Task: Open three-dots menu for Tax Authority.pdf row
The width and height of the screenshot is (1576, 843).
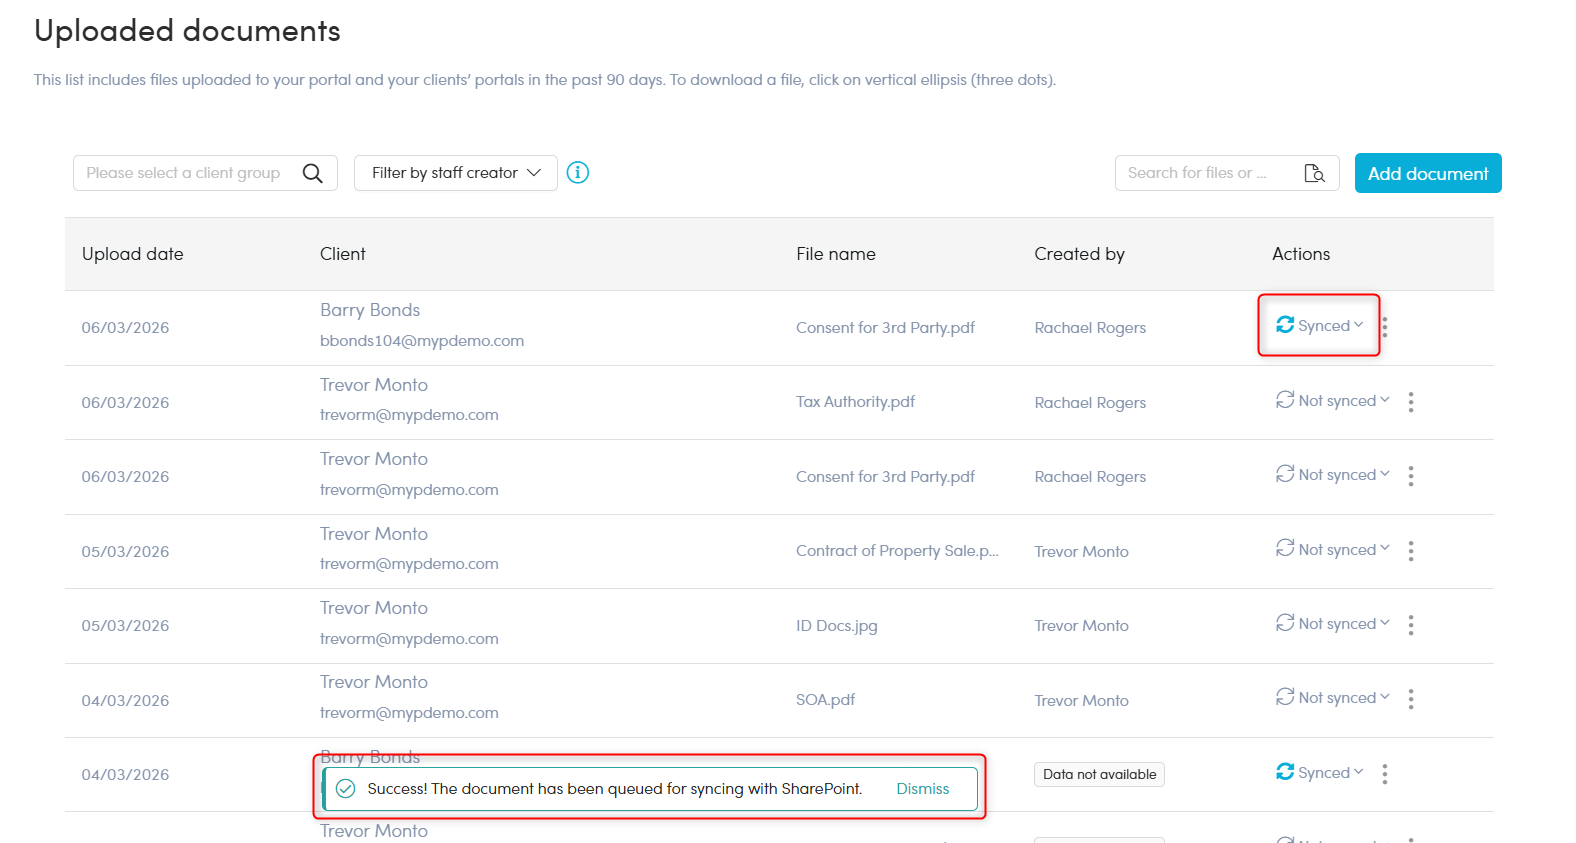Action: pos(1411,402)
